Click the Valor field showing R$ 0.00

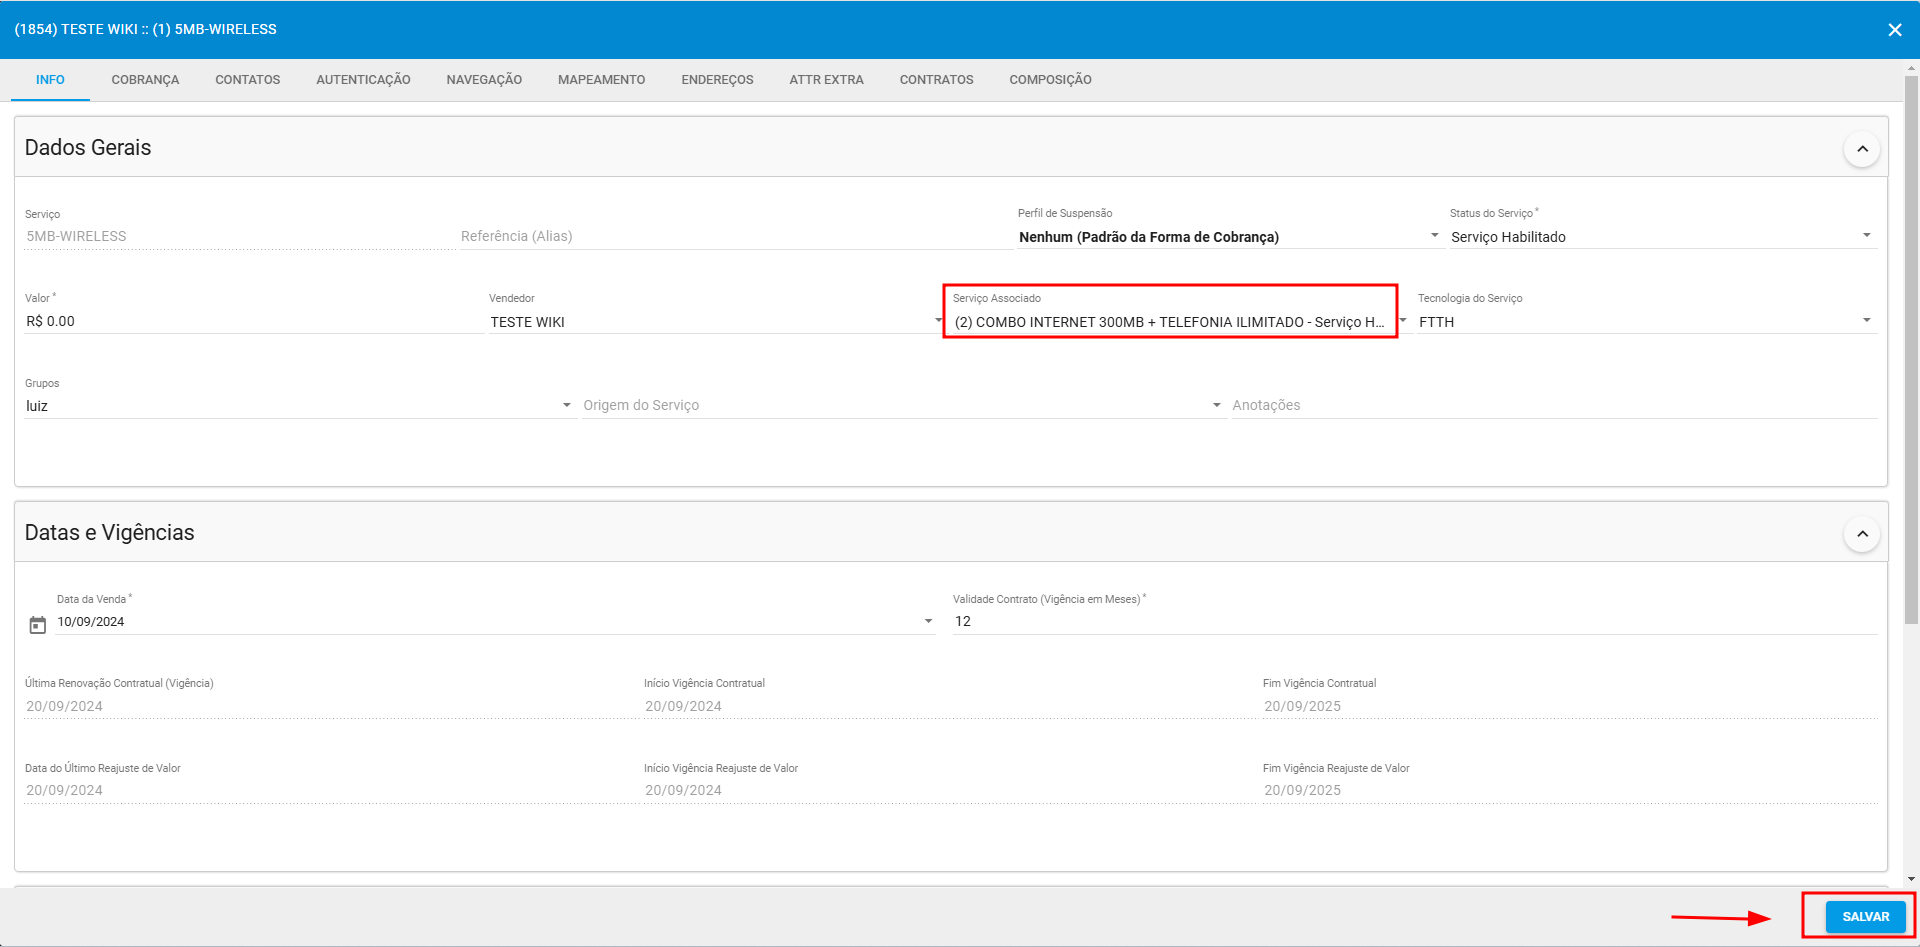pyautogui.click(x=253, y=322)
